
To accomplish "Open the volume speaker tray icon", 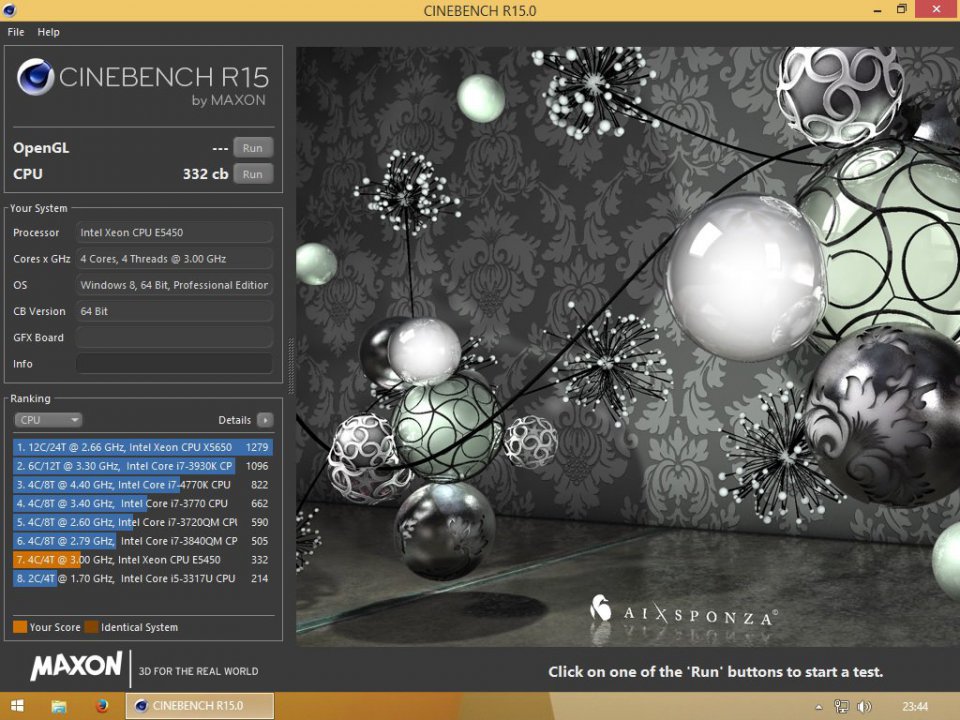I will pos(864,707).
